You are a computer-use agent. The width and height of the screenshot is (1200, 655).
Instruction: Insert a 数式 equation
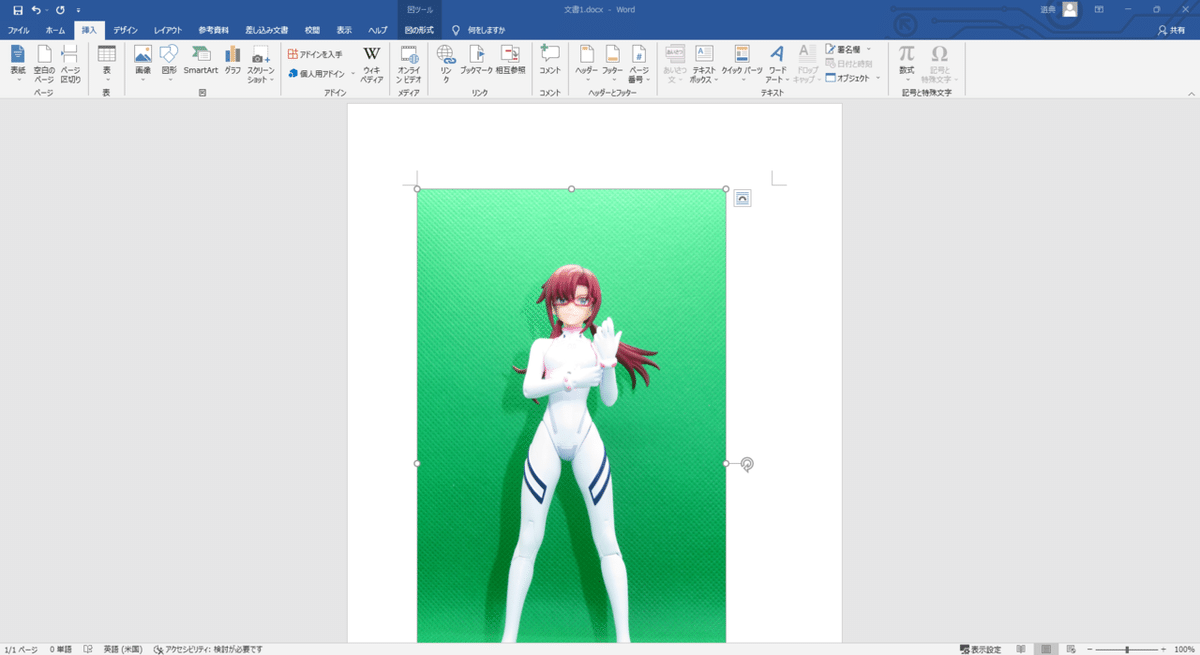click(x=906, y=63)
